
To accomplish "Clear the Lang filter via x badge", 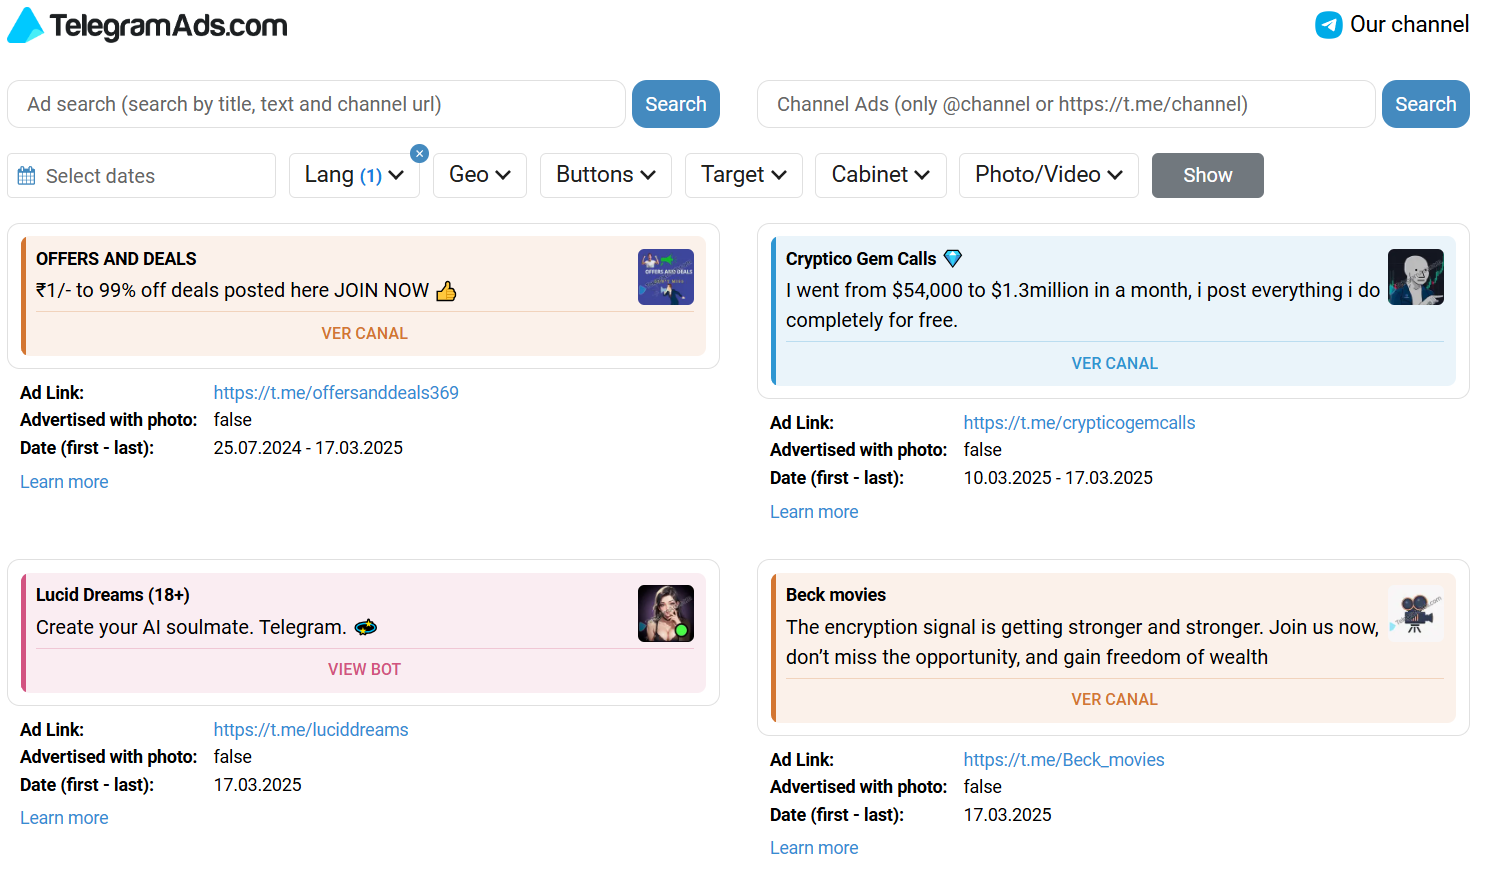I will [420, 153].
